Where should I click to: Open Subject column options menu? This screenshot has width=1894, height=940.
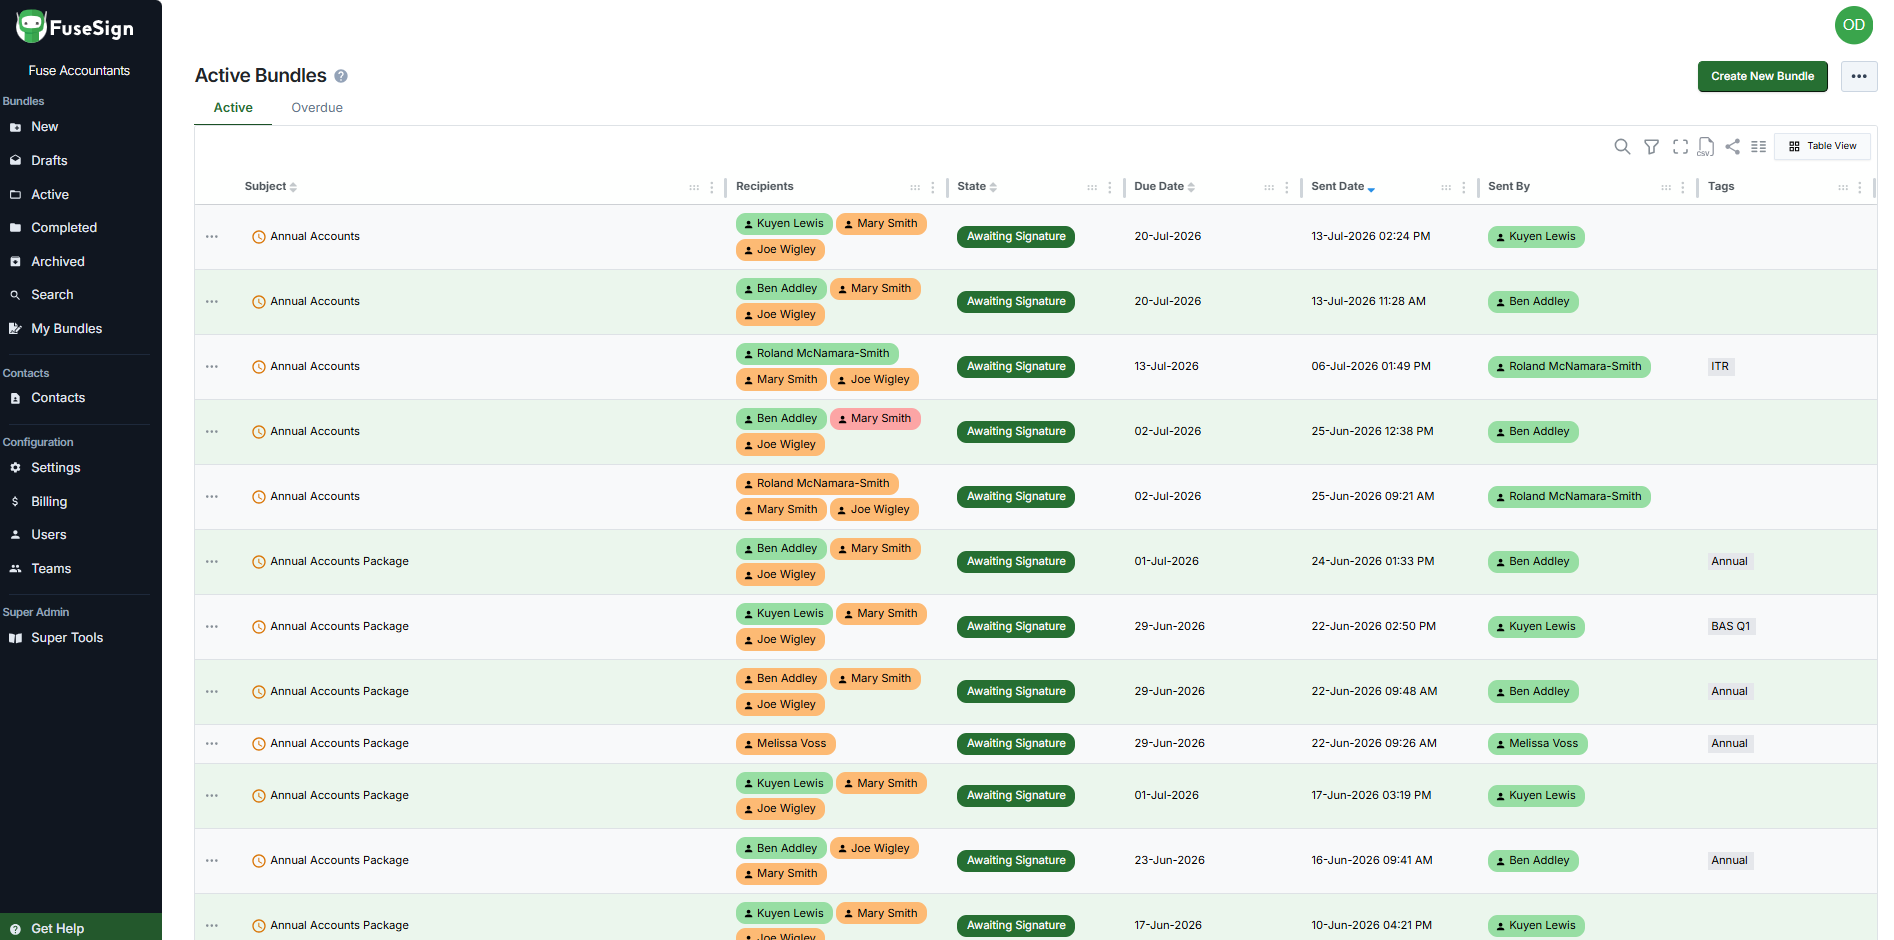coord(712,187)
